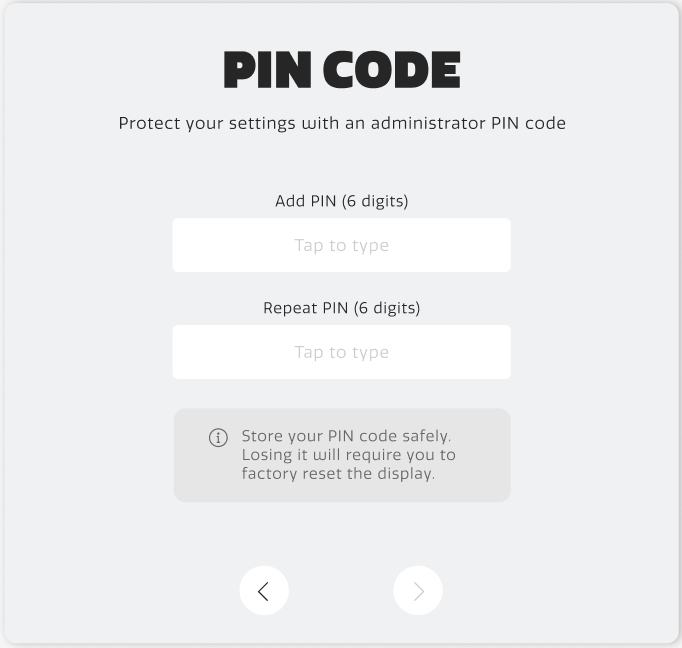This screenshot has width=682, height=648.
Task: Proceed with the right chevron button
Action: (418, 591)
